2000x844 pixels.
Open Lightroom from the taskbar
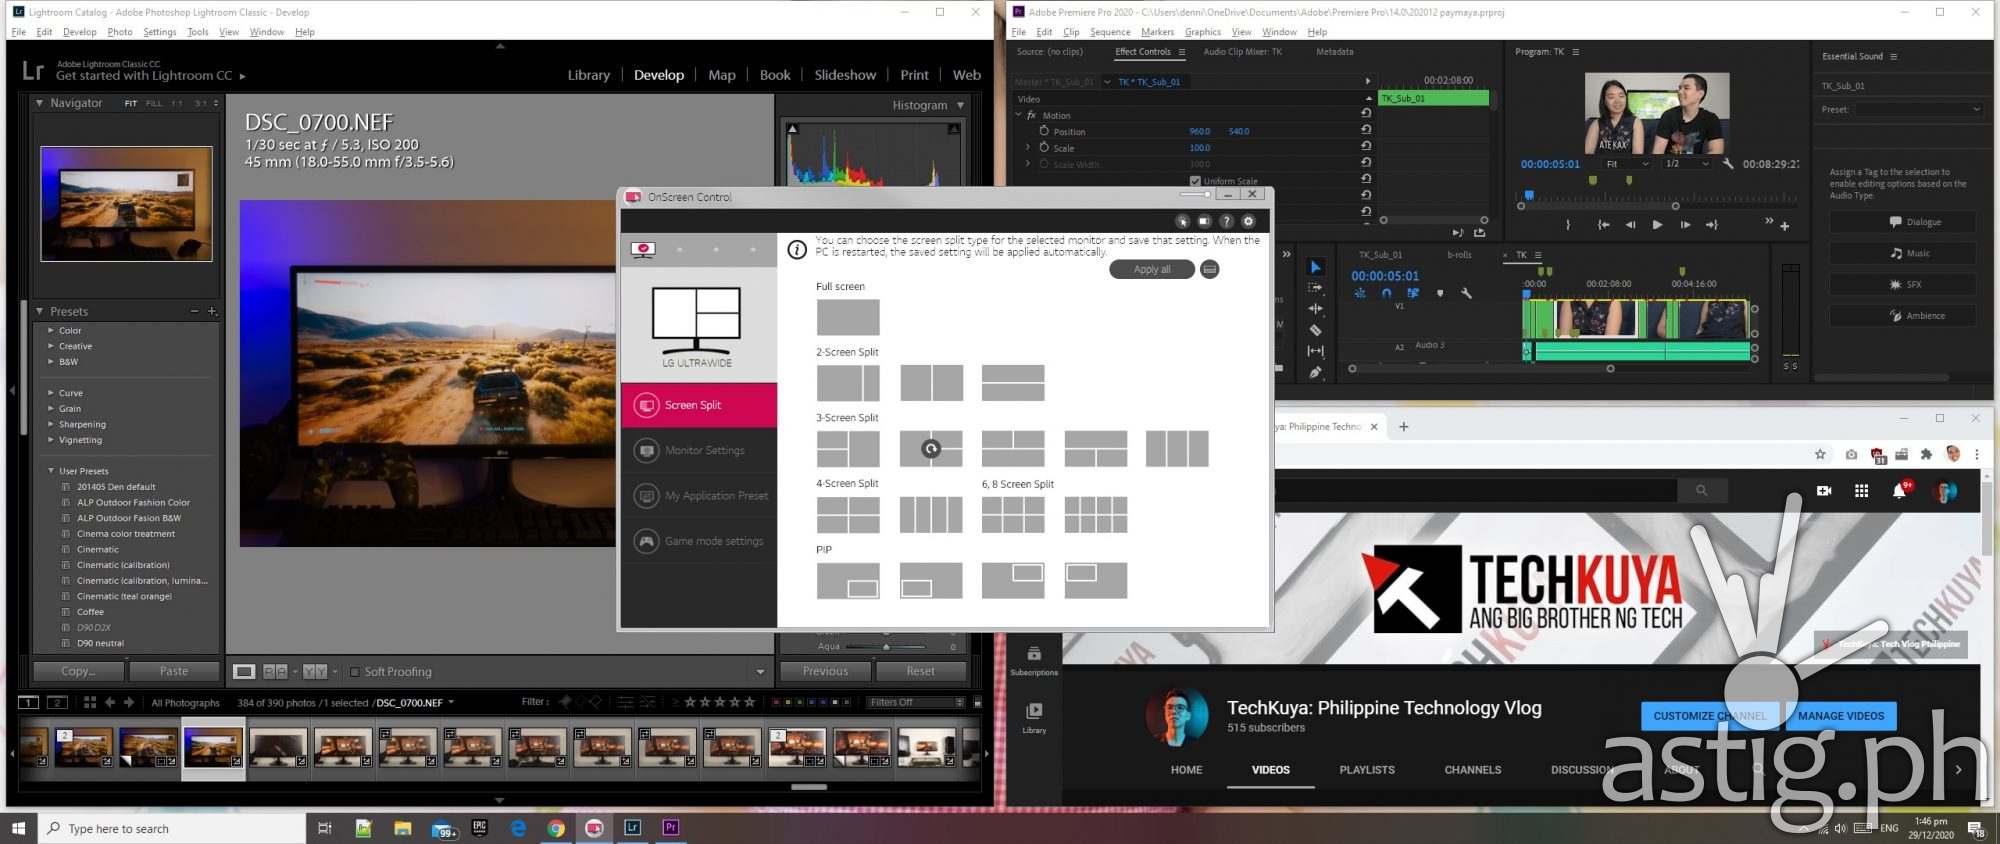[x=632, y=828]
